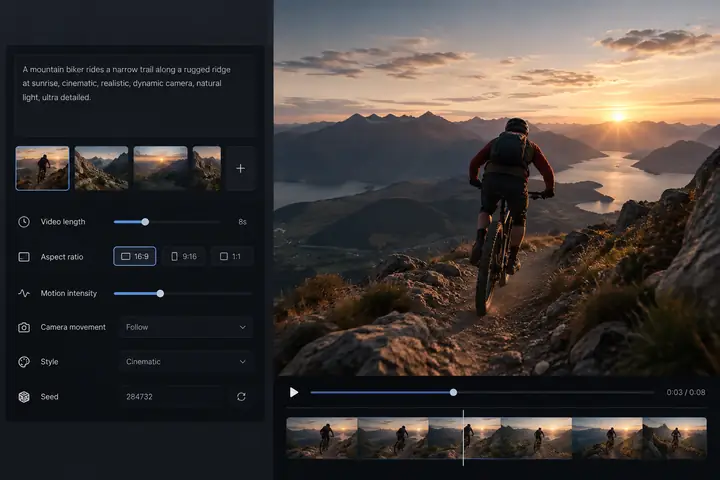Screen dimensions: 720x480
Task: Click the main video preview image
Action: tap(497, 188)
